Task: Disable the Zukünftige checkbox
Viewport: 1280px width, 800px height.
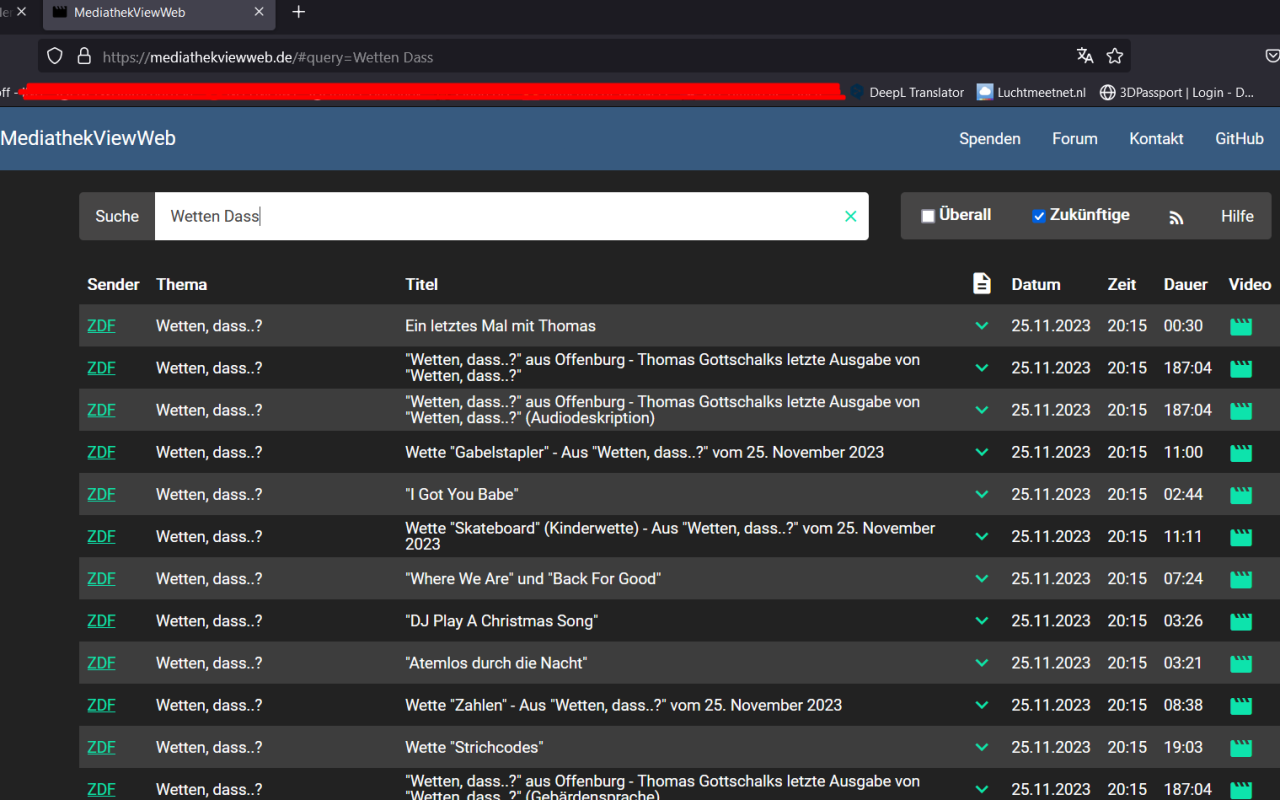Action: pyautogui.click(x=1039, y=215)
